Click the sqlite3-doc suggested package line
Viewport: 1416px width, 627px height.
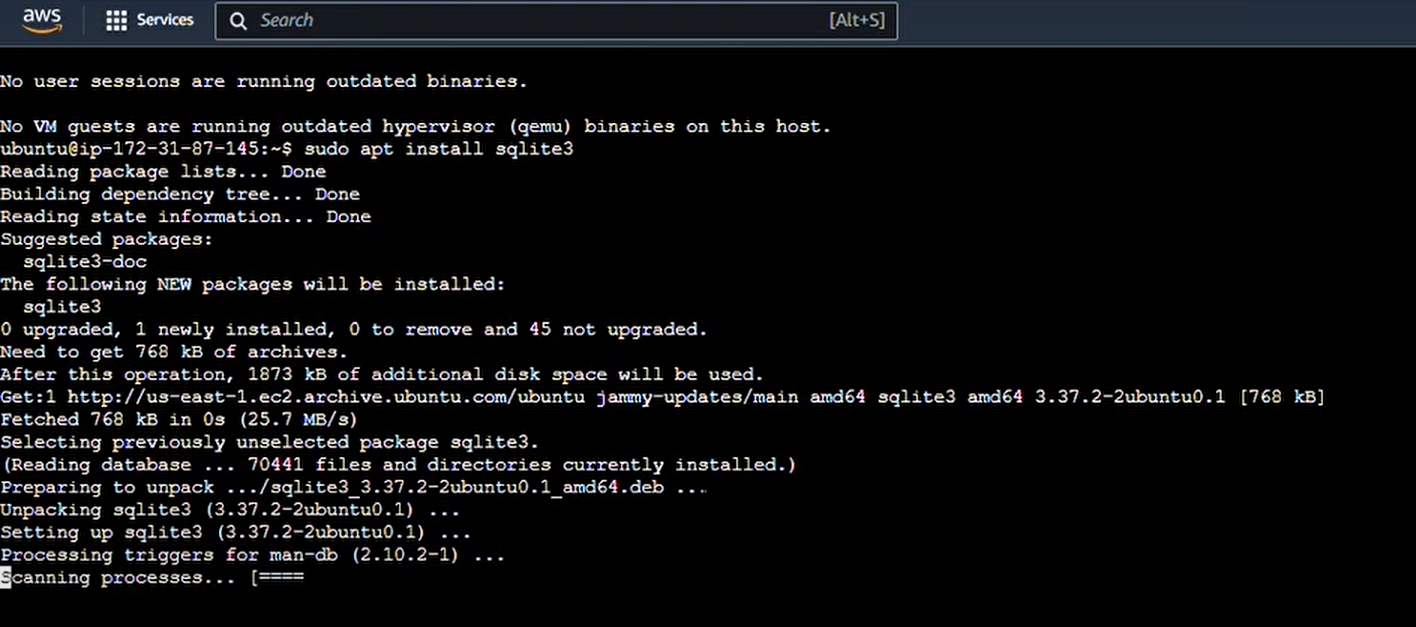(x=85, y=262)
